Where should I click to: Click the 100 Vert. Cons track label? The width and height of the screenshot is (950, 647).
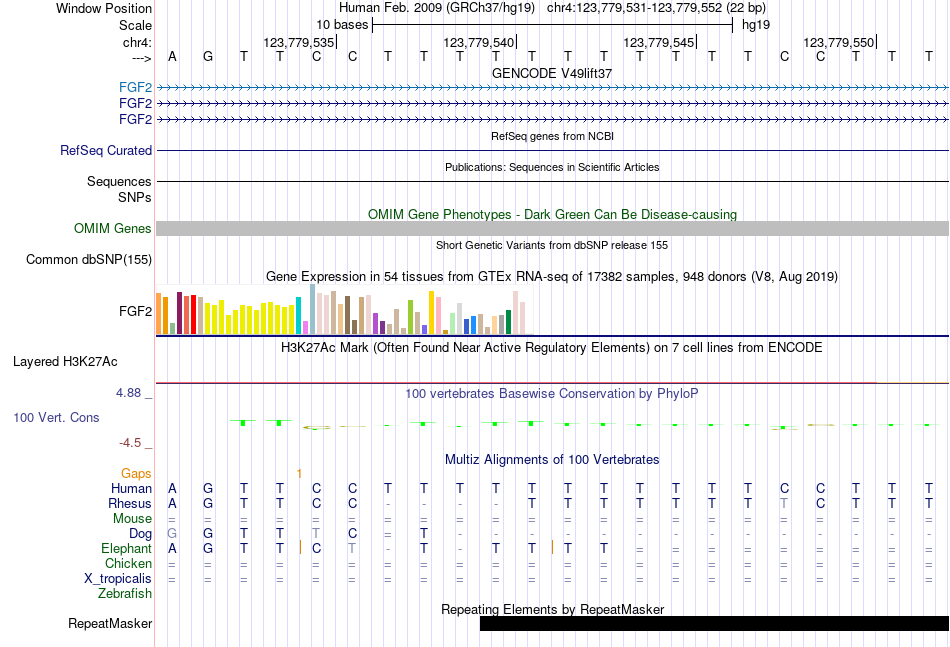[x=56, y=417]
